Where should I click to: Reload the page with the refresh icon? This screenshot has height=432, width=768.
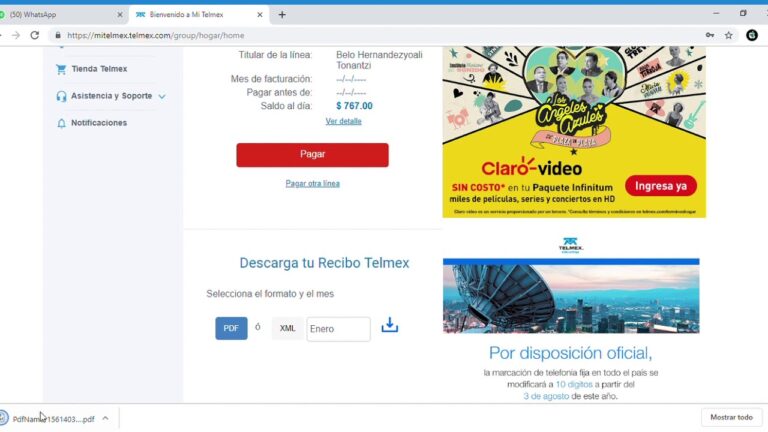(35, 35)
